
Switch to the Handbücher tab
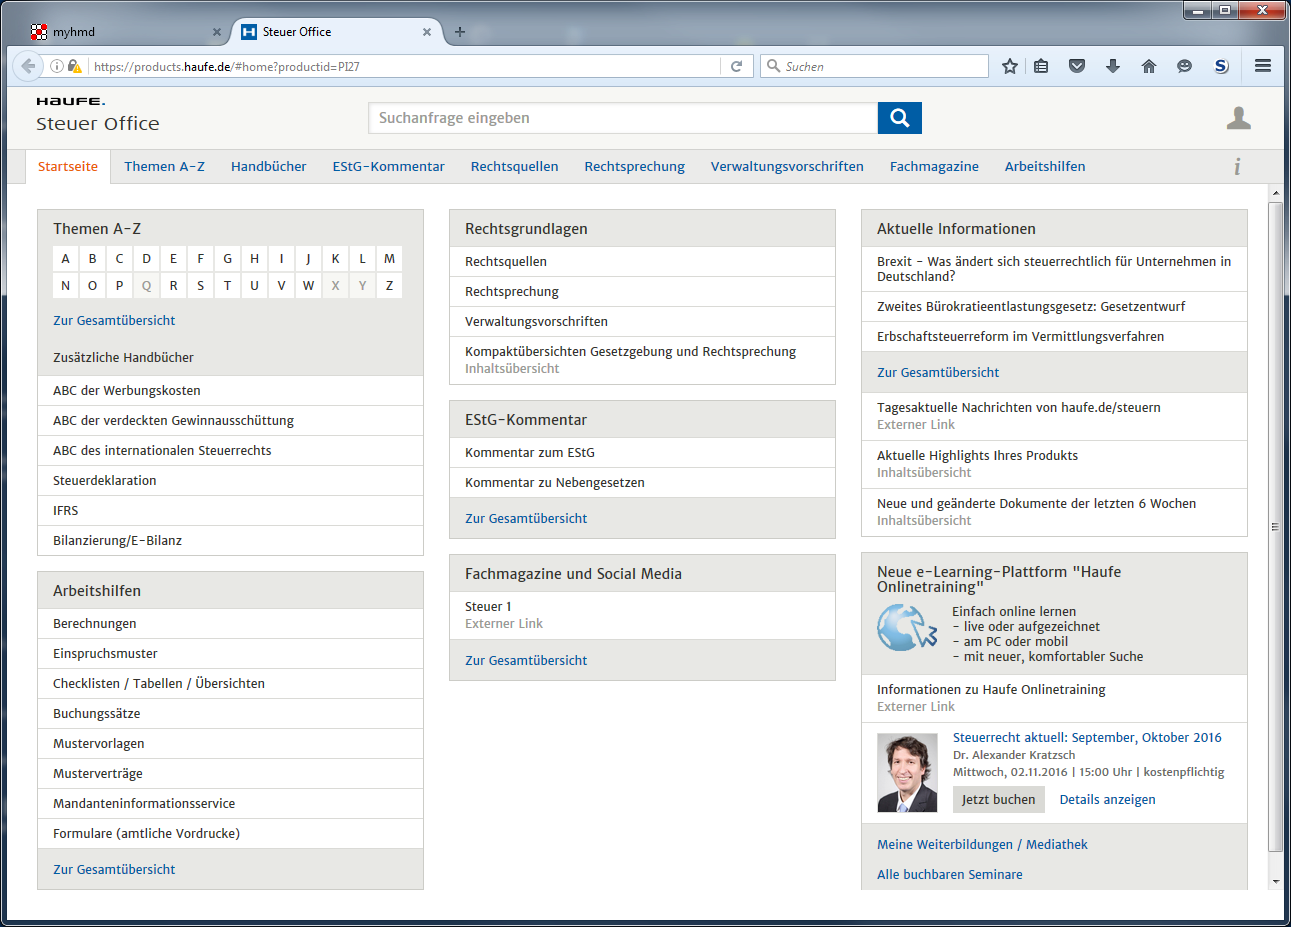267,167
